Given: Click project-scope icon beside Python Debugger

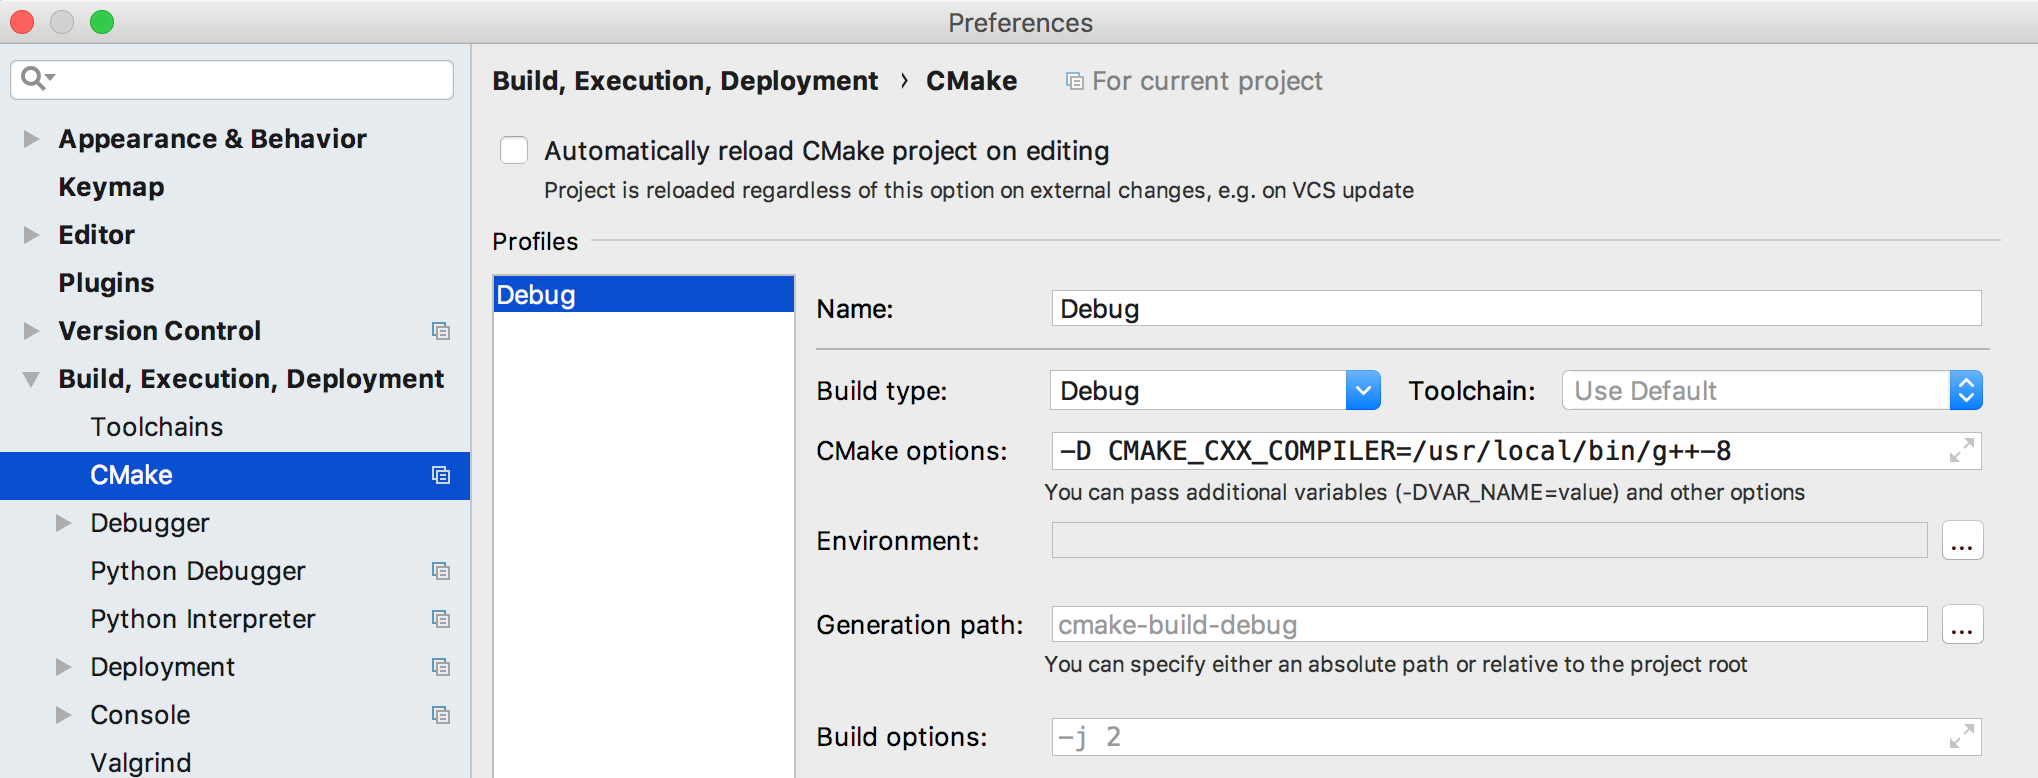Looking at the screenshot, I should point(440,571).
